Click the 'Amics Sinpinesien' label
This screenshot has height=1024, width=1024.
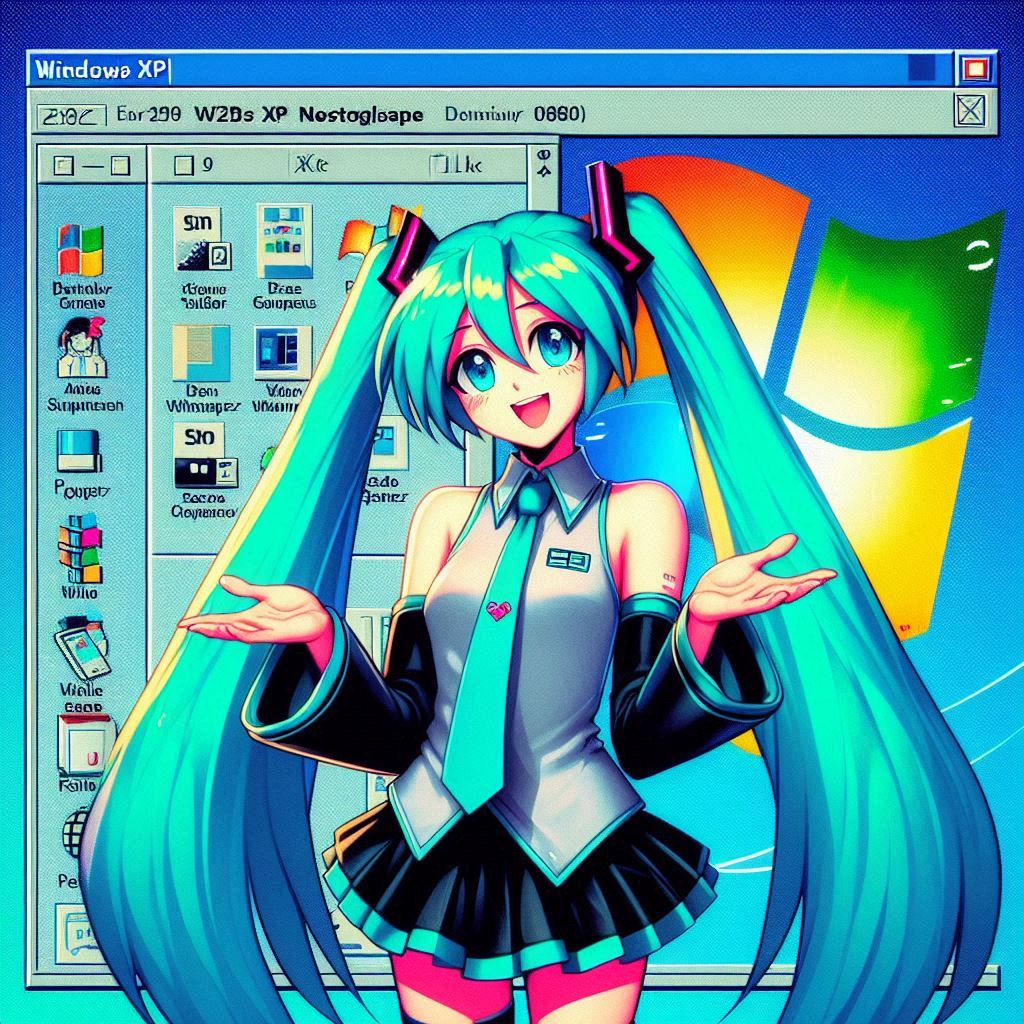[x=85, y=397]
